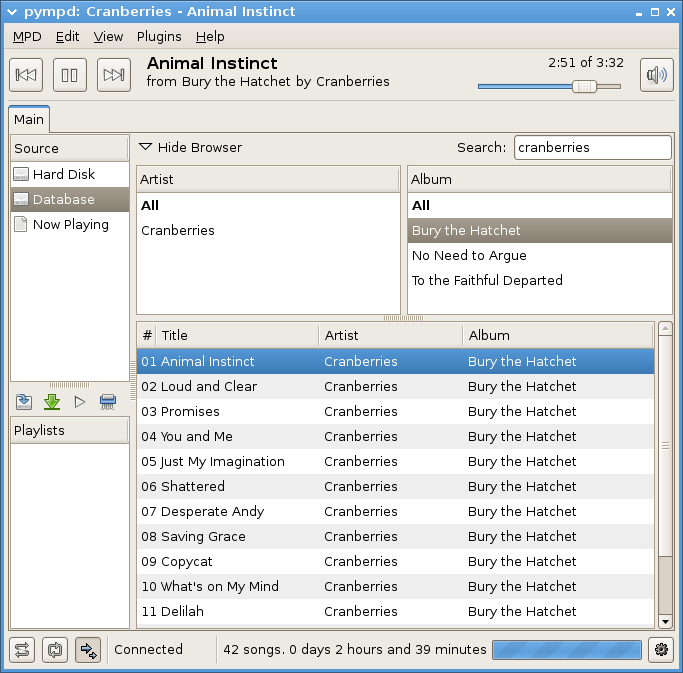Toggle the repeat mode button

point(55,650)
